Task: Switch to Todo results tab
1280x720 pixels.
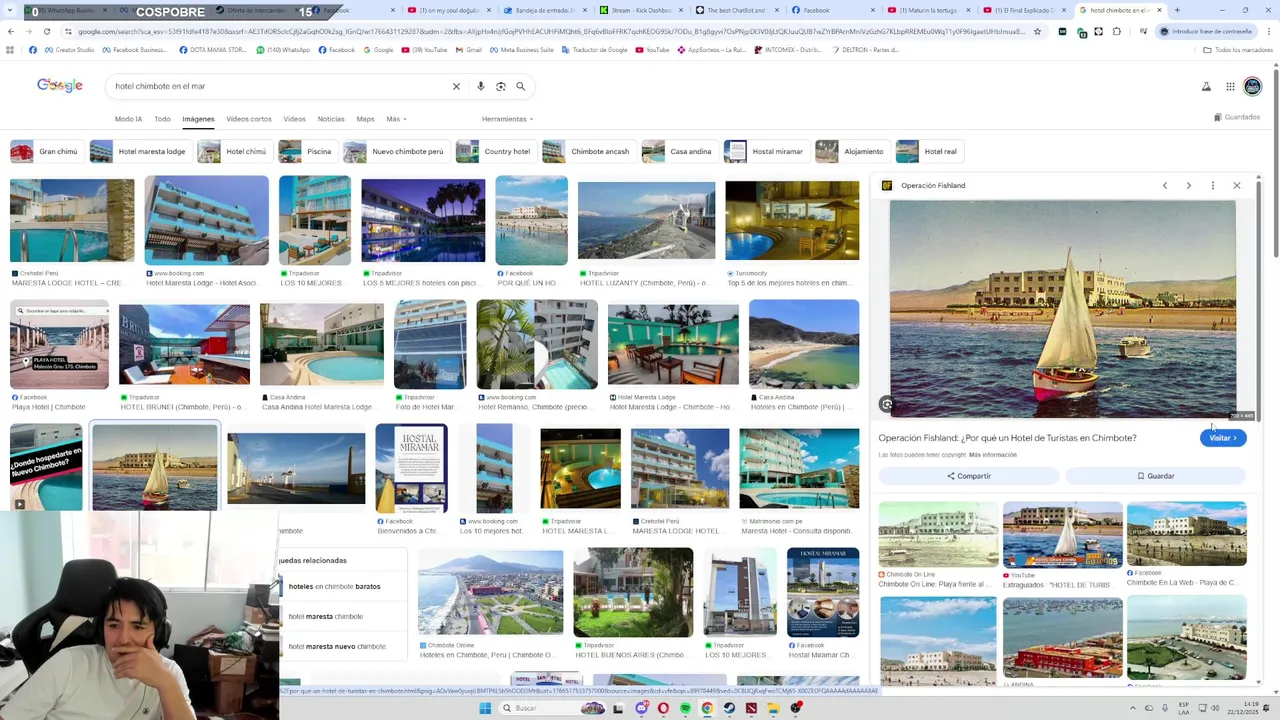Action: coord(162,119)
